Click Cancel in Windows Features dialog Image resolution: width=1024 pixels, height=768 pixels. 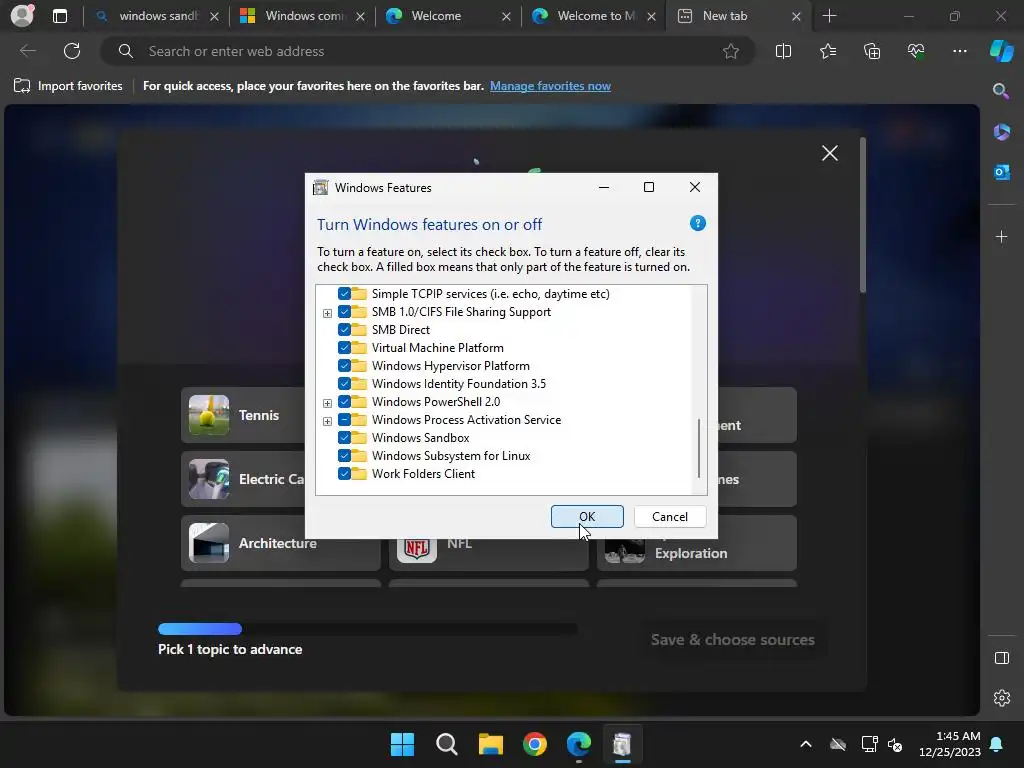click(670, 517)
